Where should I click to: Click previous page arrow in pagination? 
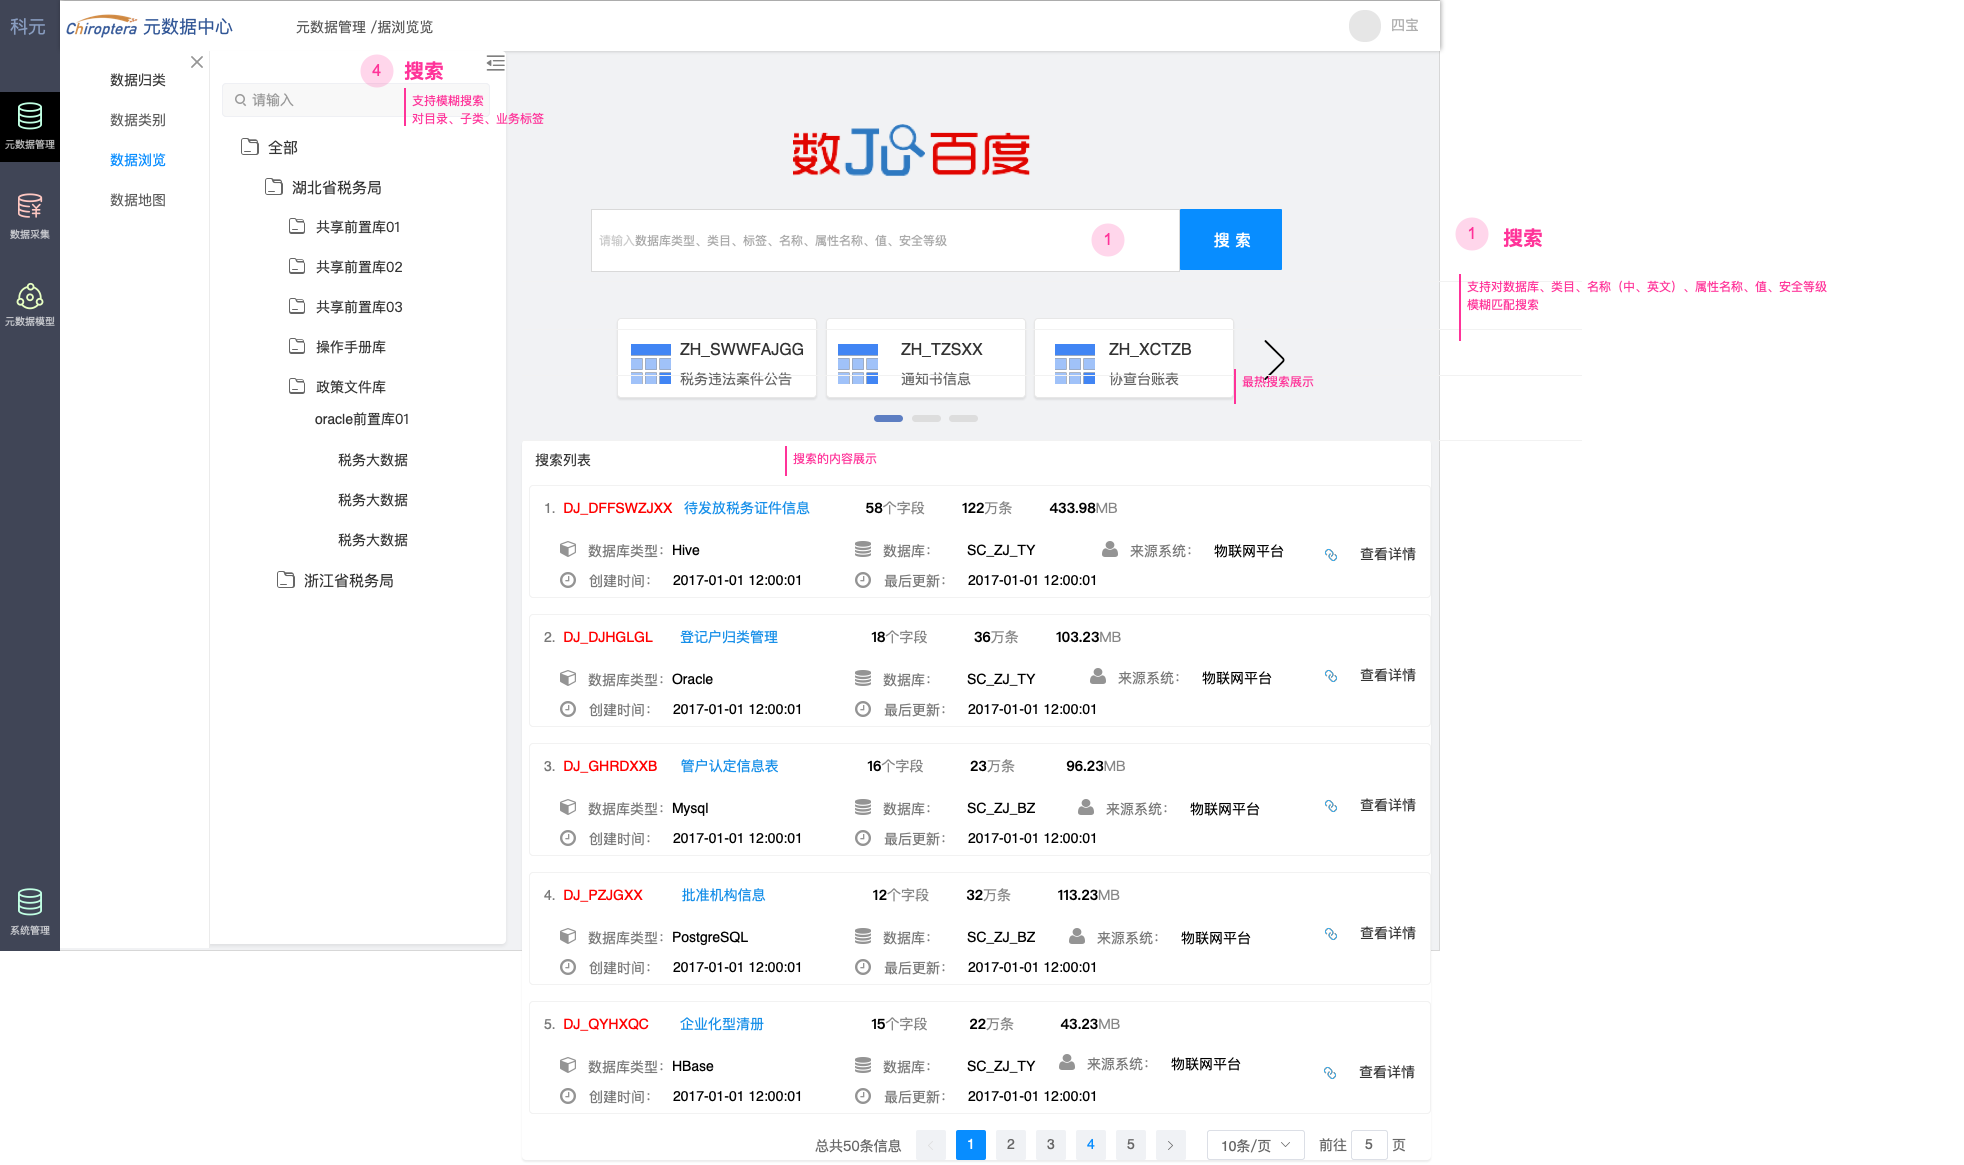930,1145
